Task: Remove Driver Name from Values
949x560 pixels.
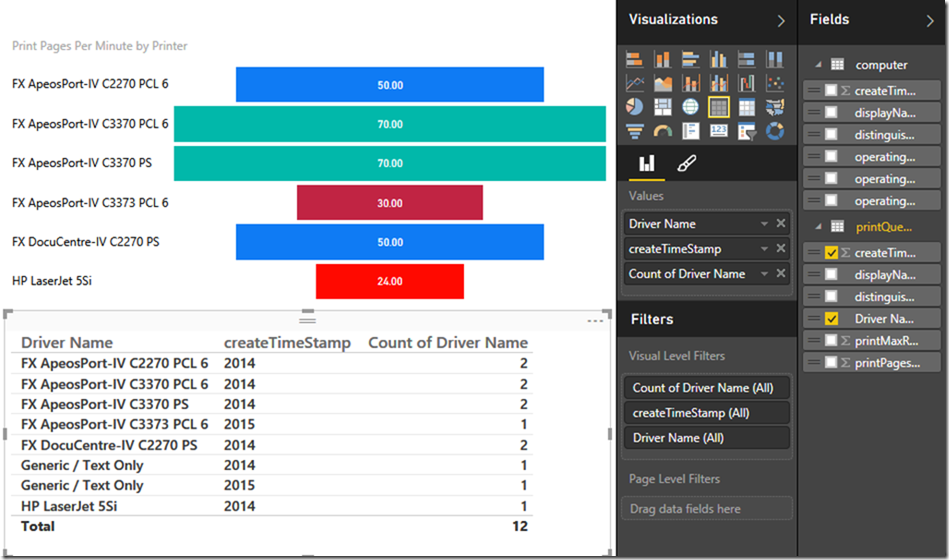Action: click(781, 223)
